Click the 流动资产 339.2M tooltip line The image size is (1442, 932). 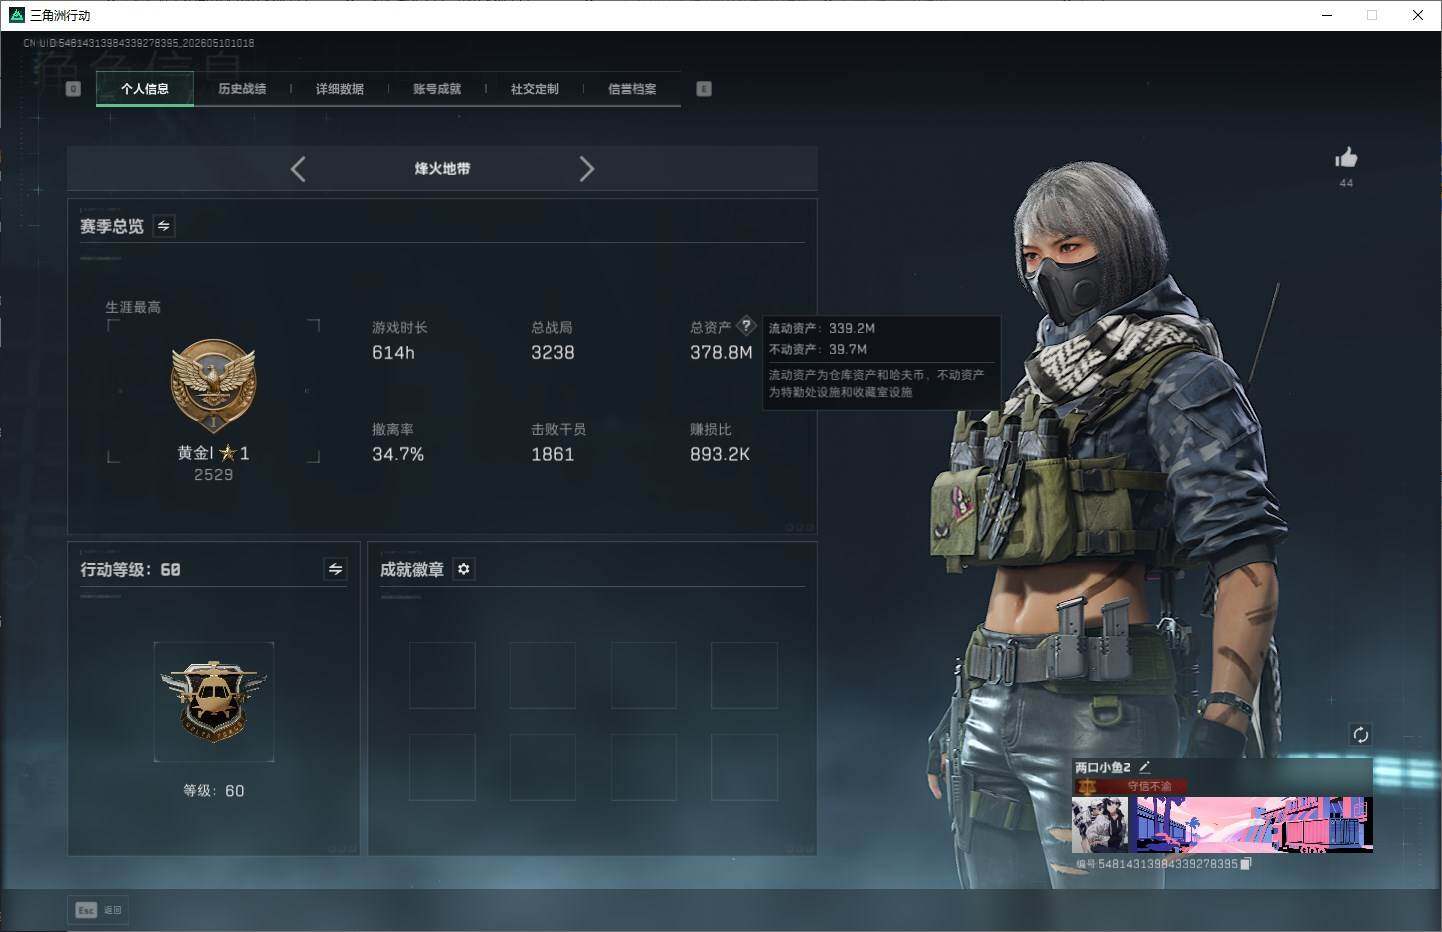[822, 328]
